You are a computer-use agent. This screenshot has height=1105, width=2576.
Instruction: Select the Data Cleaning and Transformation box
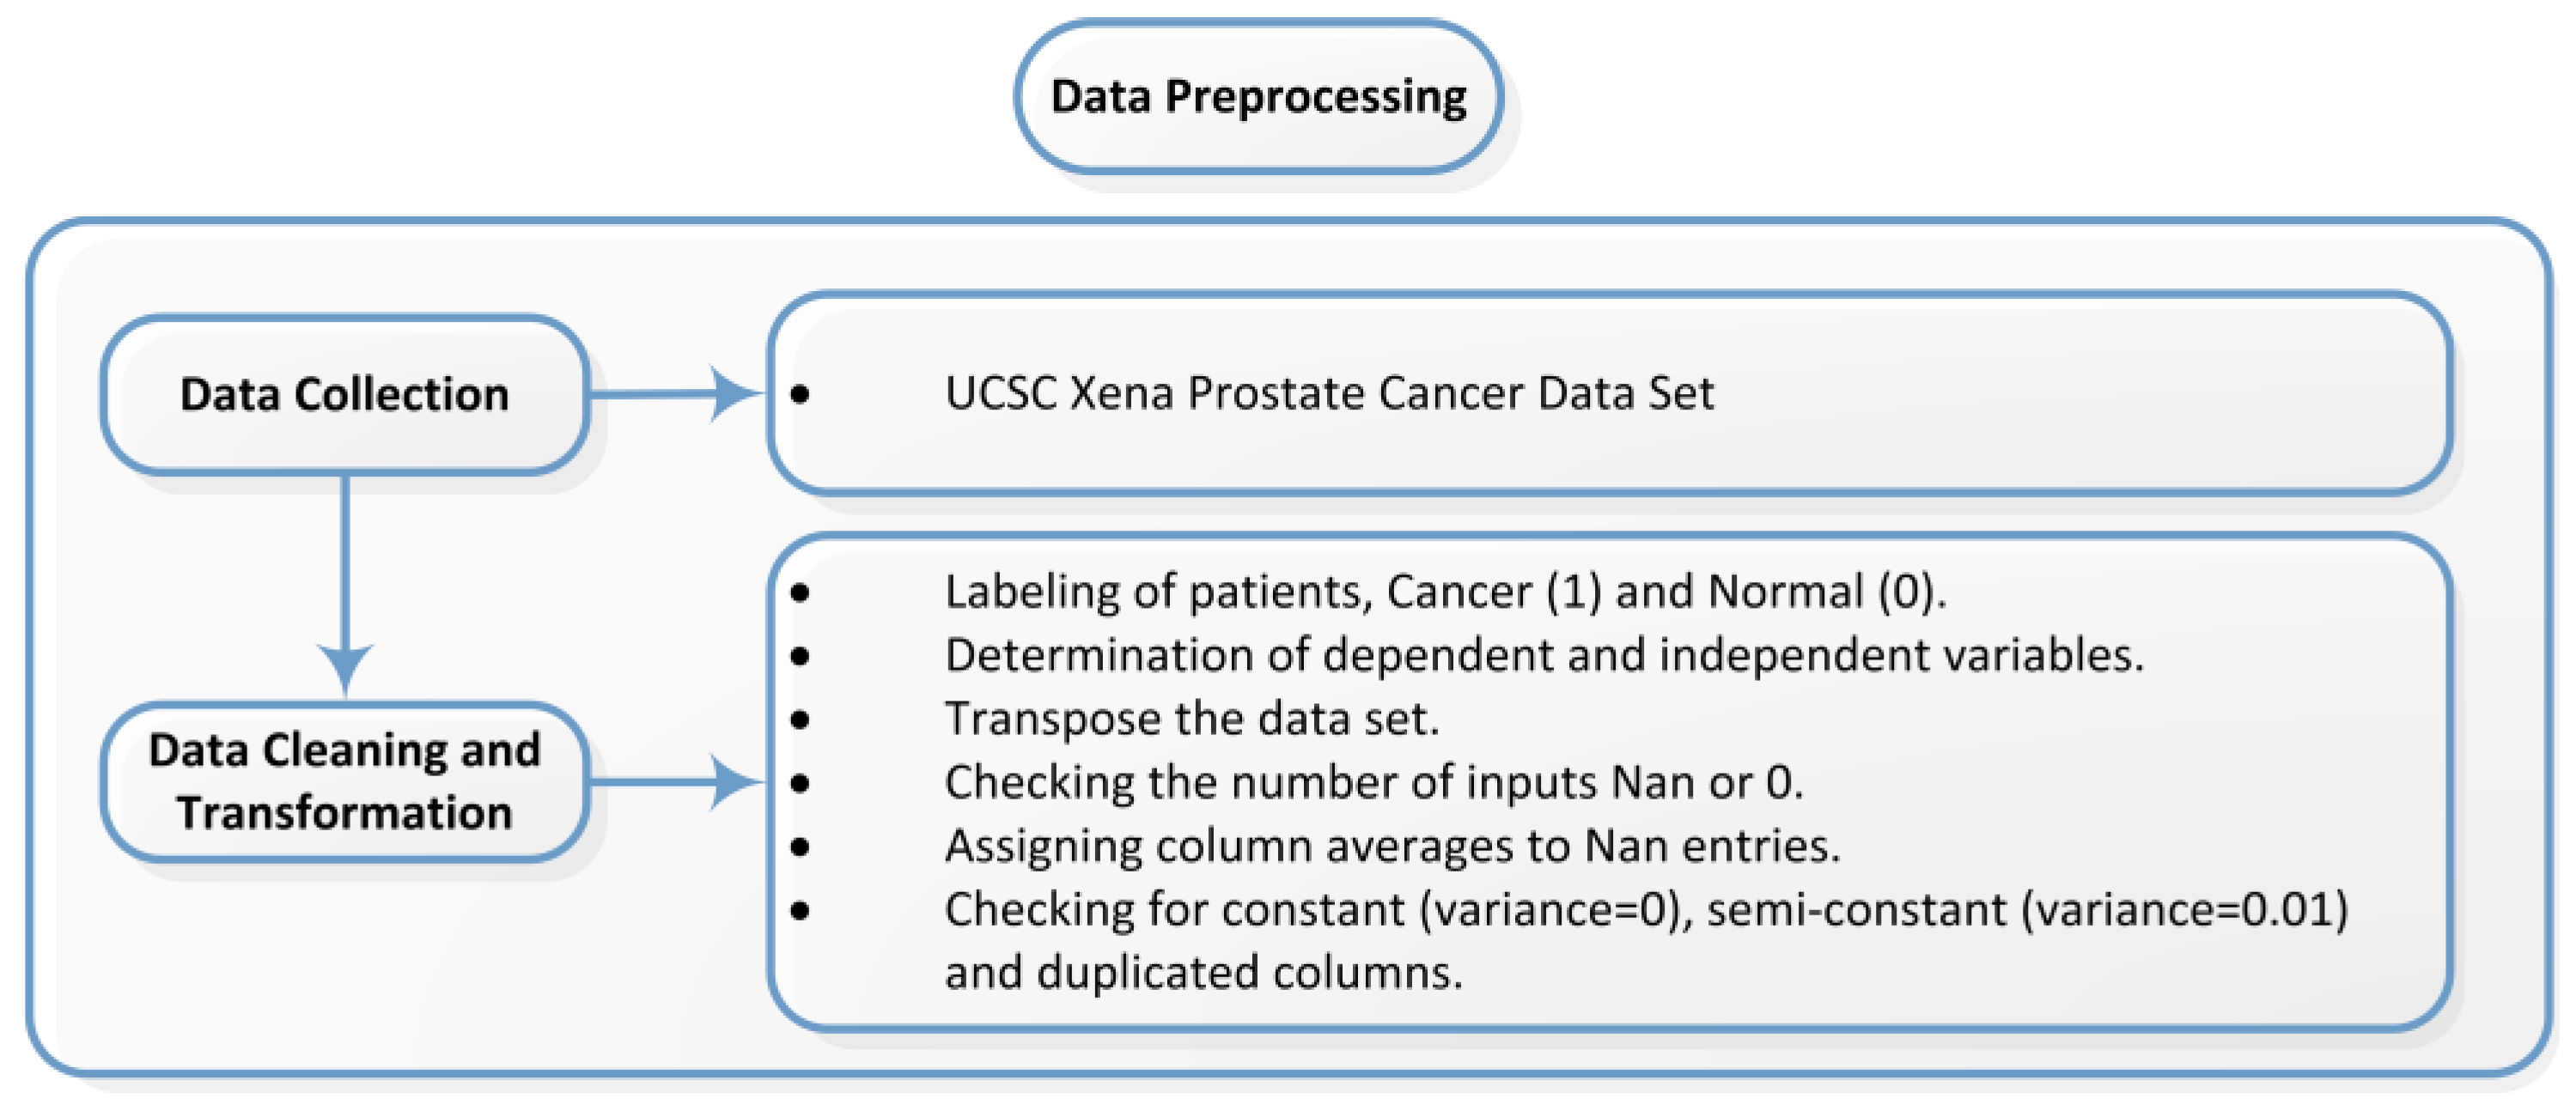point(344,781)
